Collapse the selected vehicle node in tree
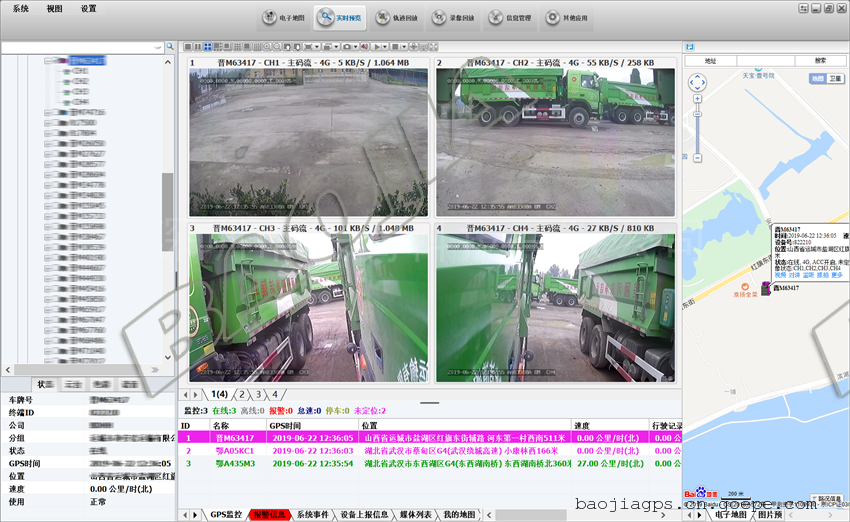 click(47, 60)
